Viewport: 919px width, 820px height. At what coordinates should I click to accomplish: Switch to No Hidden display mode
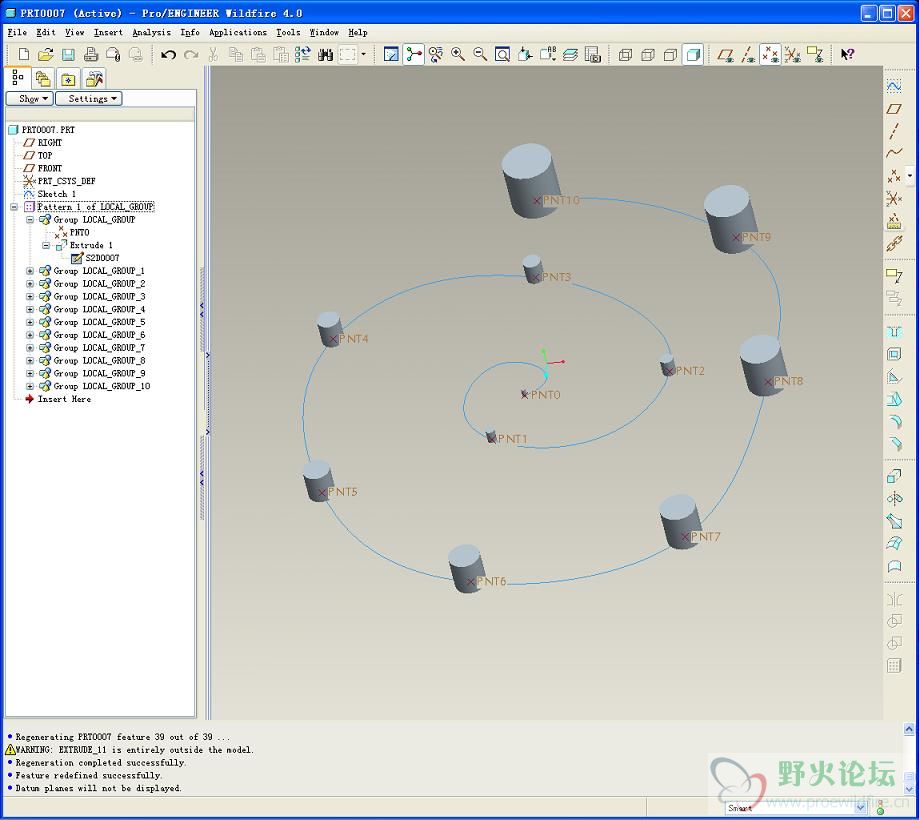(670, 55)
